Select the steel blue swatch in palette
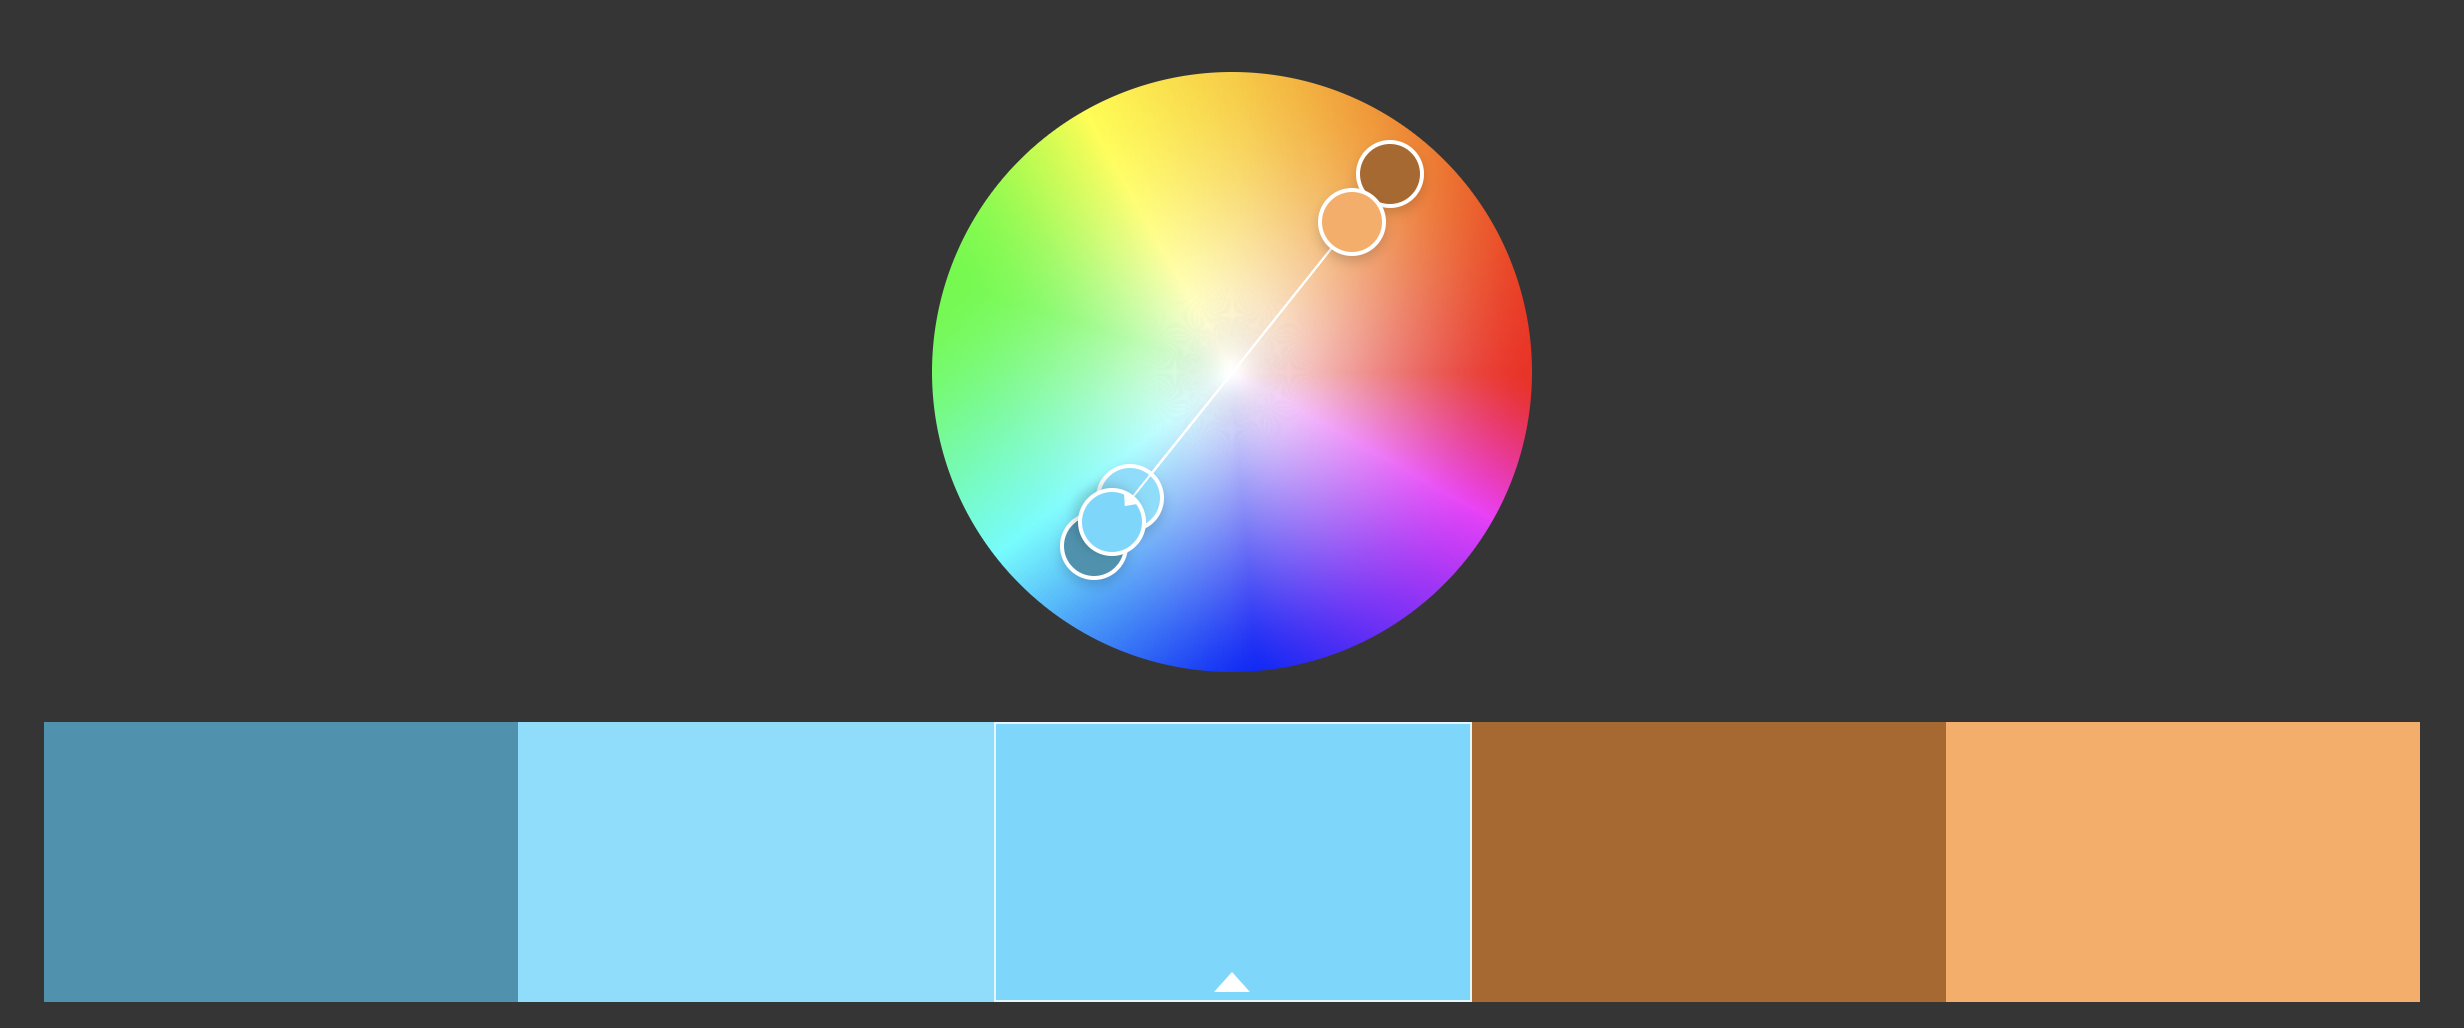This screenshot has height=1028, width=2464. [281, 862]
